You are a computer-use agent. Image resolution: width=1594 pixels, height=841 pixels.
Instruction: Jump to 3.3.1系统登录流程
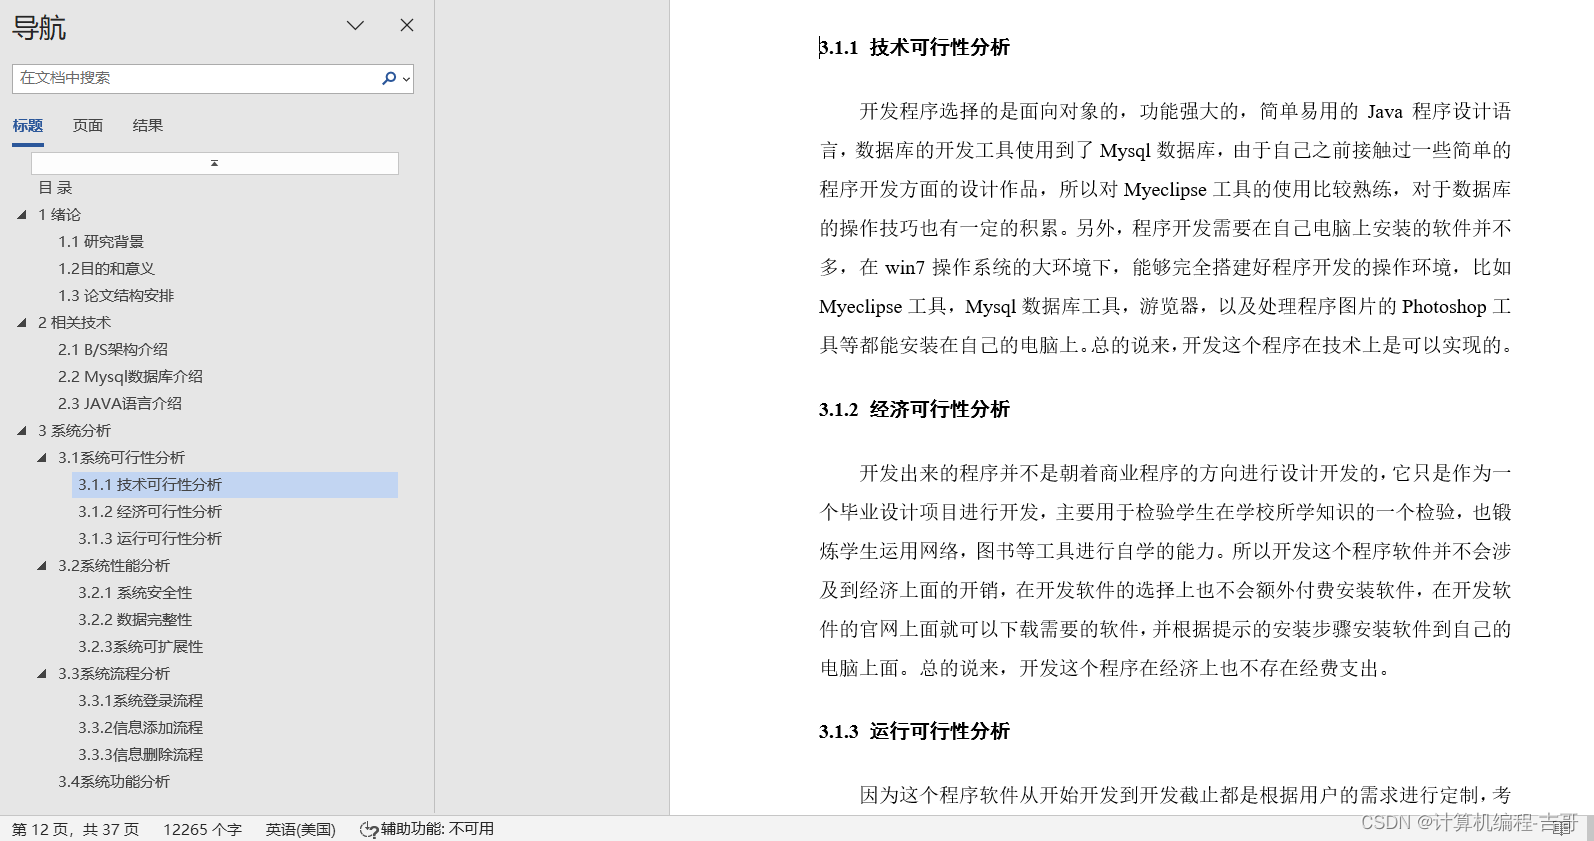tap(141, 701)
